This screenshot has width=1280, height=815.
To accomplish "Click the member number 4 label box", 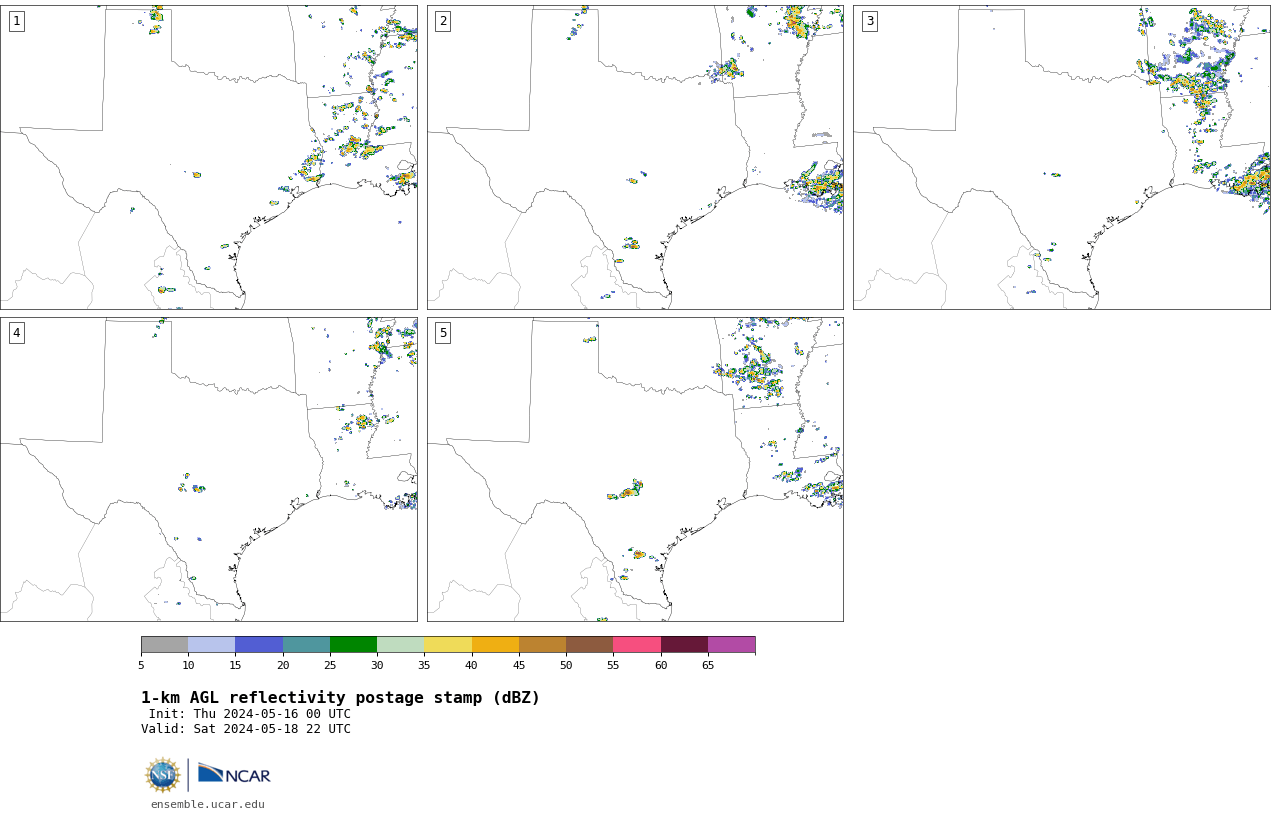I will tap(16, 333).
